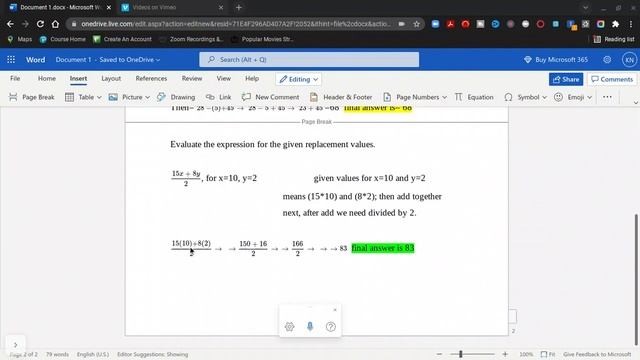Open the KN account profile
This screenshot has height=360, width=640.
coord(629,60)
